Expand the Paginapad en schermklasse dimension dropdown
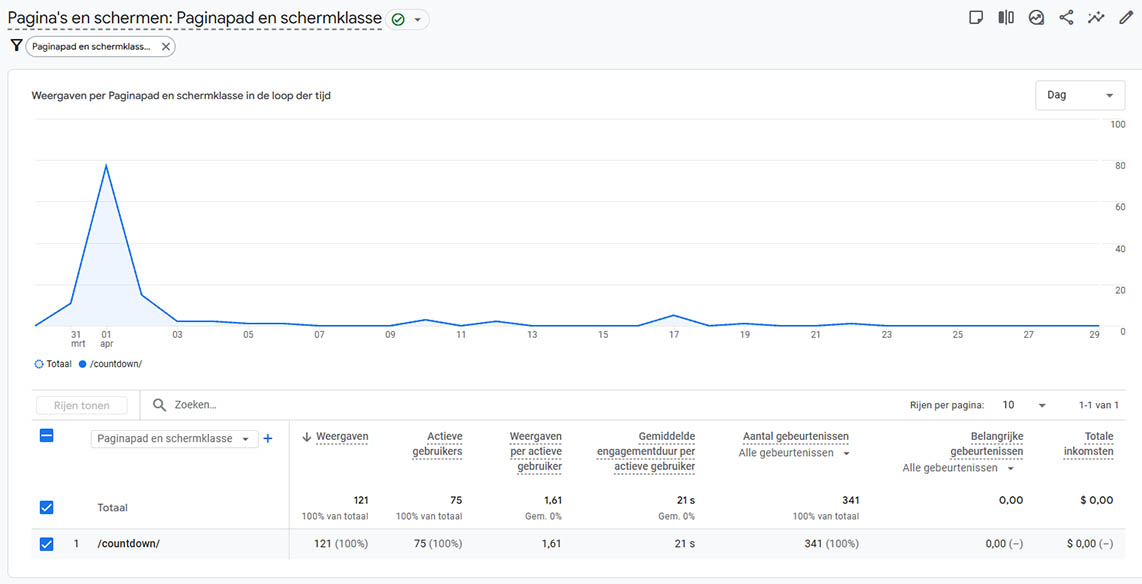 pyautogui.click(x=174, y=439)
